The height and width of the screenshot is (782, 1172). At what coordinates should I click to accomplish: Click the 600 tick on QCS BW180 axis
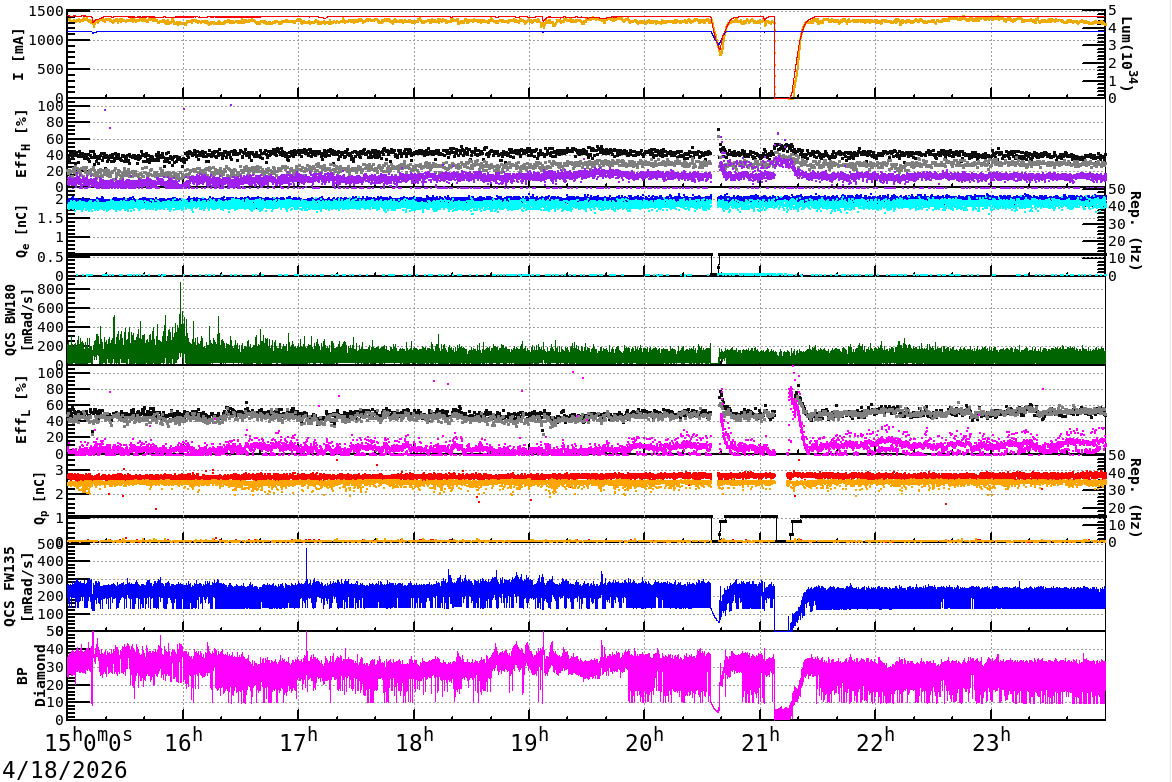point(52,308)
